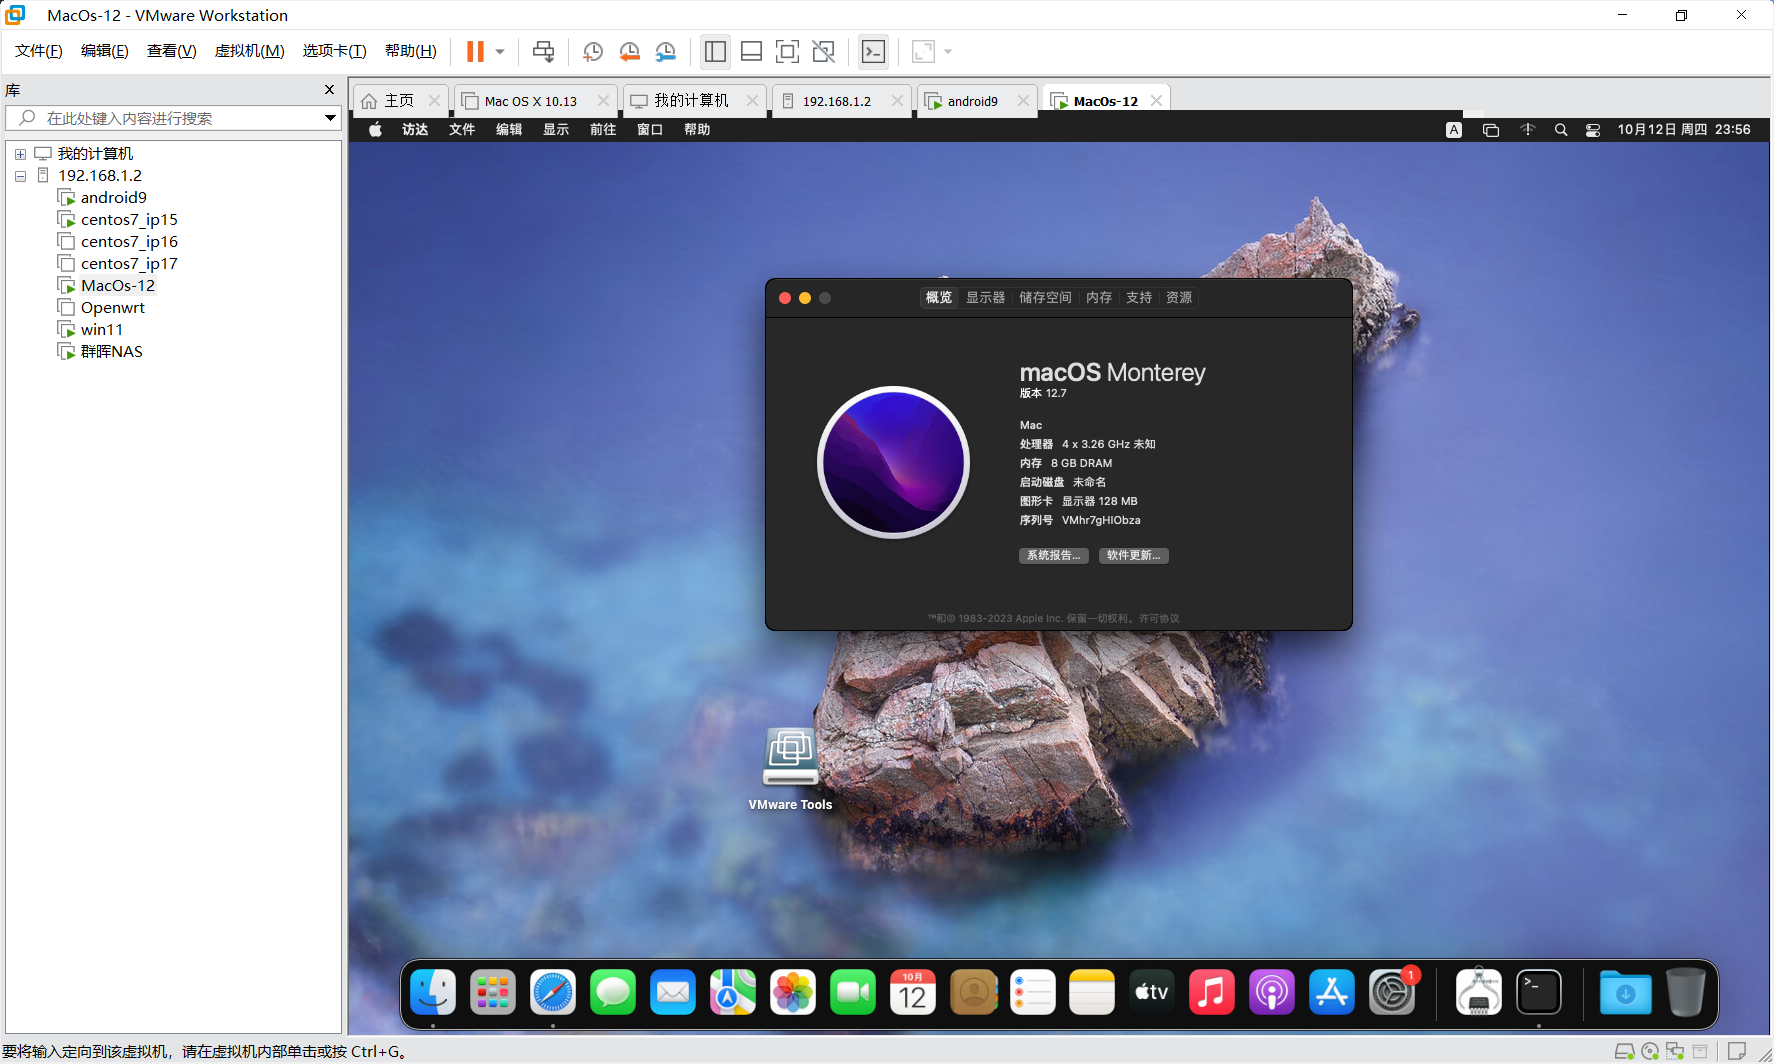Image resolution: width=1774 pixels, height=1064 pixels.
Task: Open Finder from the Dock
Action: point(433,993)
